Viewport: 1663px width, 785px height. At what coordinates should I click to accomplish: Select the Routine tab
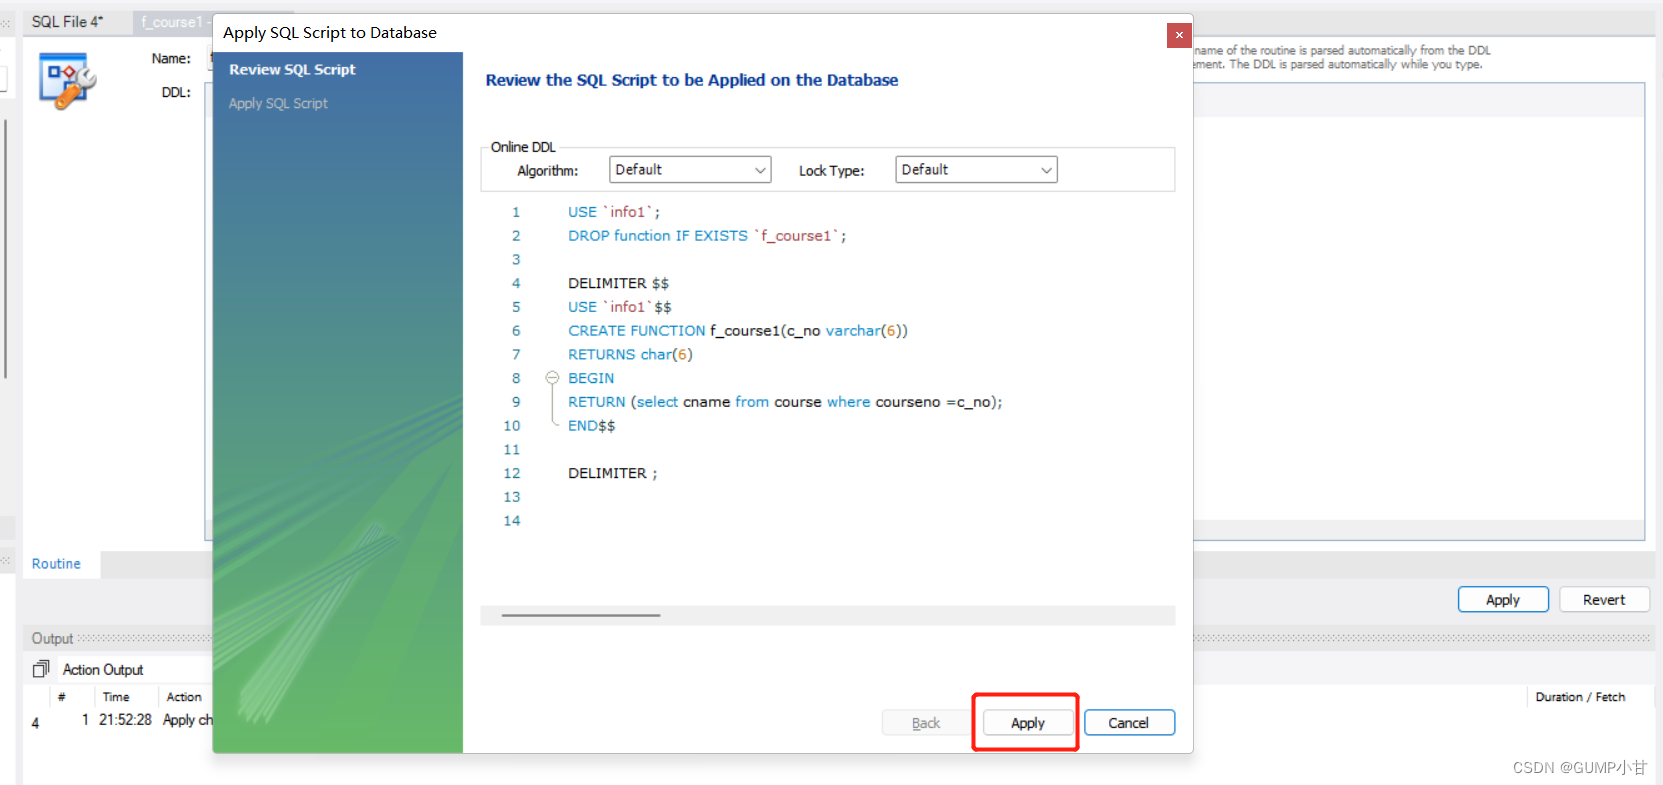(x=56, y=564)
